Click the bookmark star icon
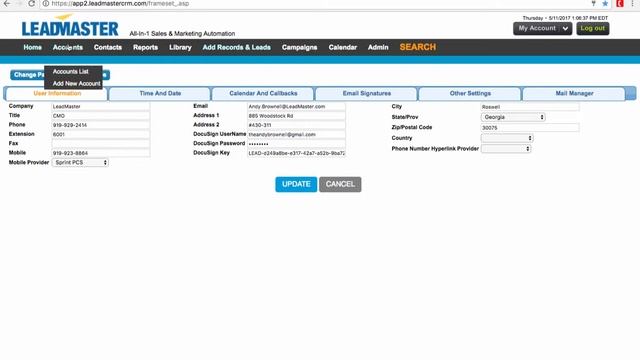640x360 pixels. [x=605, y=4]
